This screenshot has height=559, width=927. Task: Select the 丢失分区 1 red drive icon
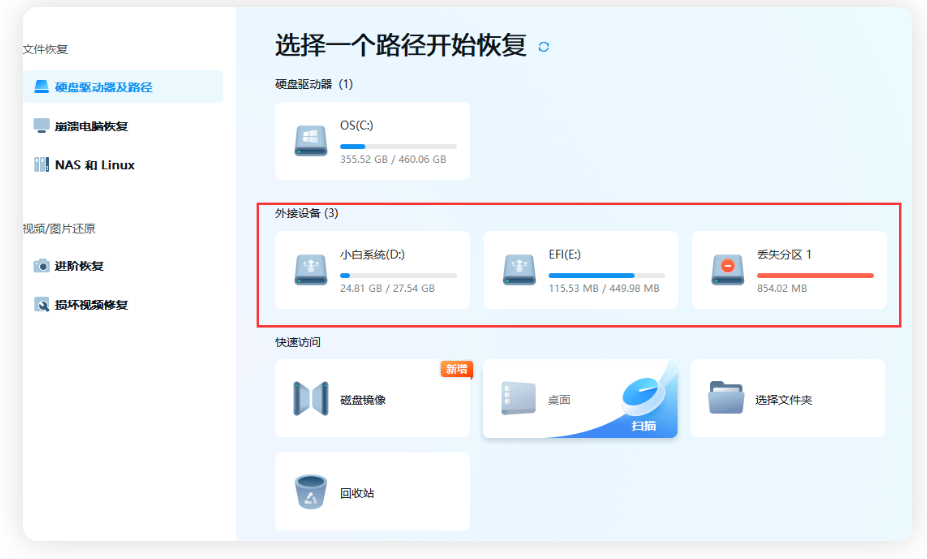(x=728, y=270)
